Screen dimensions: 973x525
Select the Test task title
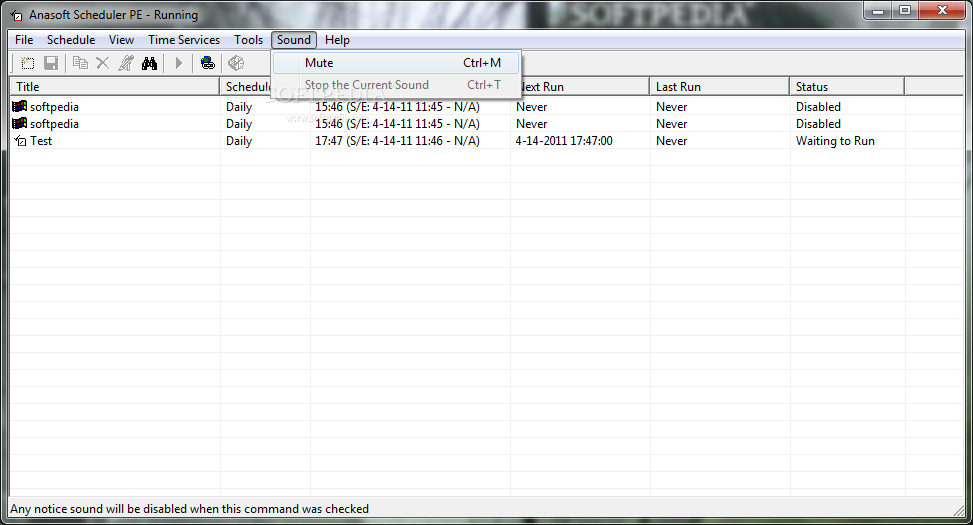tap(41, 141)
